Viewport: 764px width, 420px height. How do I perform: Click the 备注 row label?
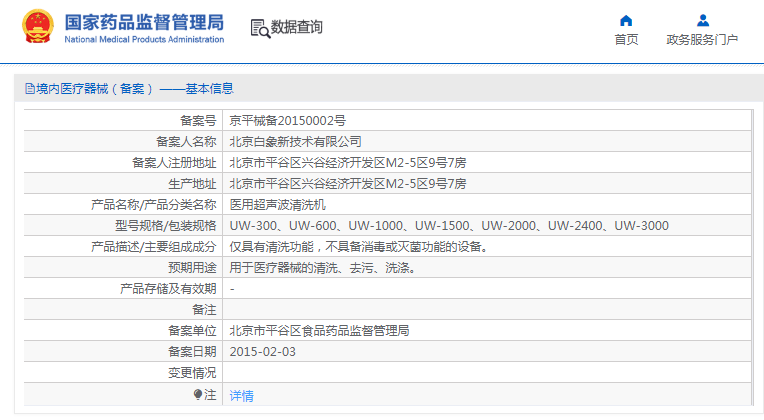[204, 309]
